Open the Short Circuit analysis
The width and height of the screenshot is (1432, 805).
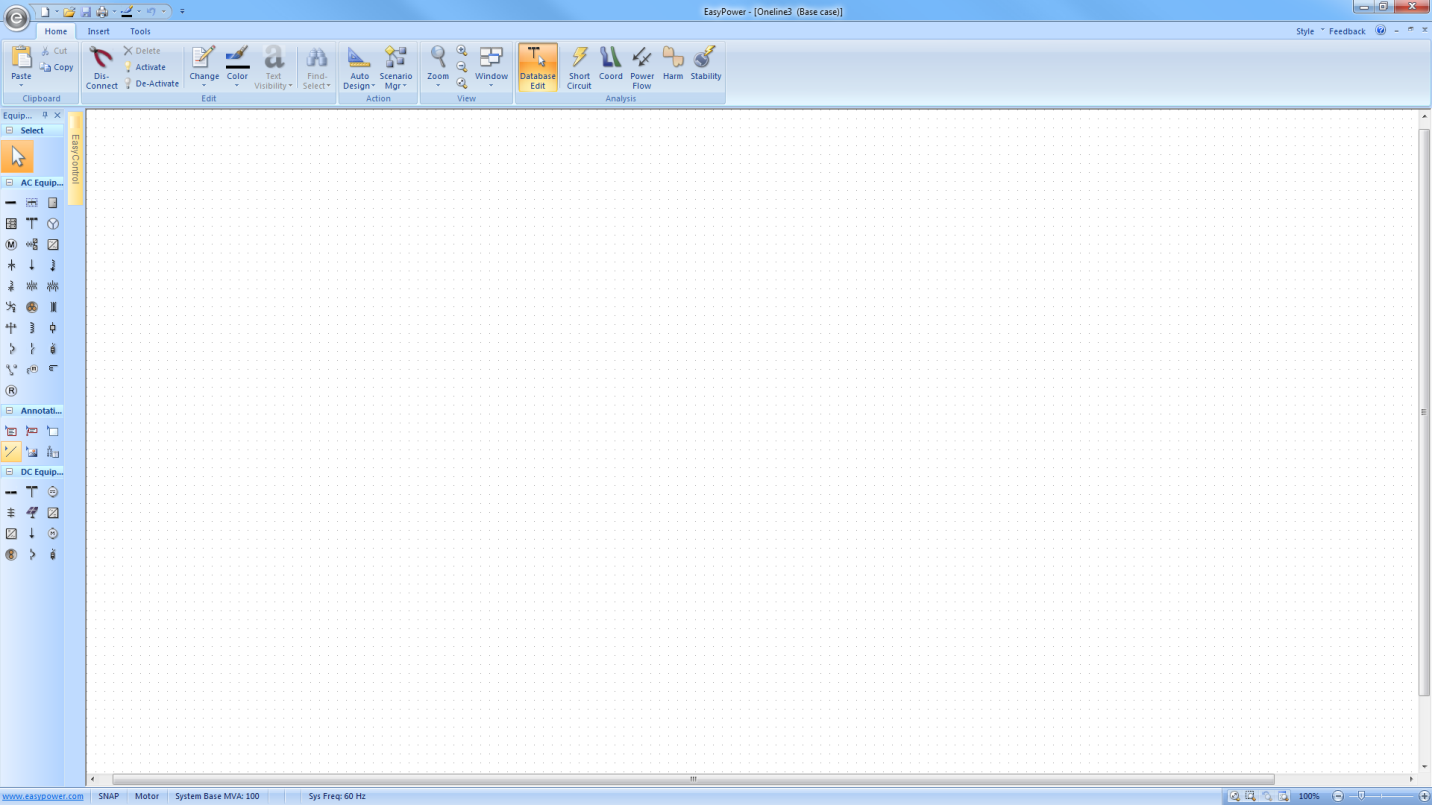click(579, 67)
